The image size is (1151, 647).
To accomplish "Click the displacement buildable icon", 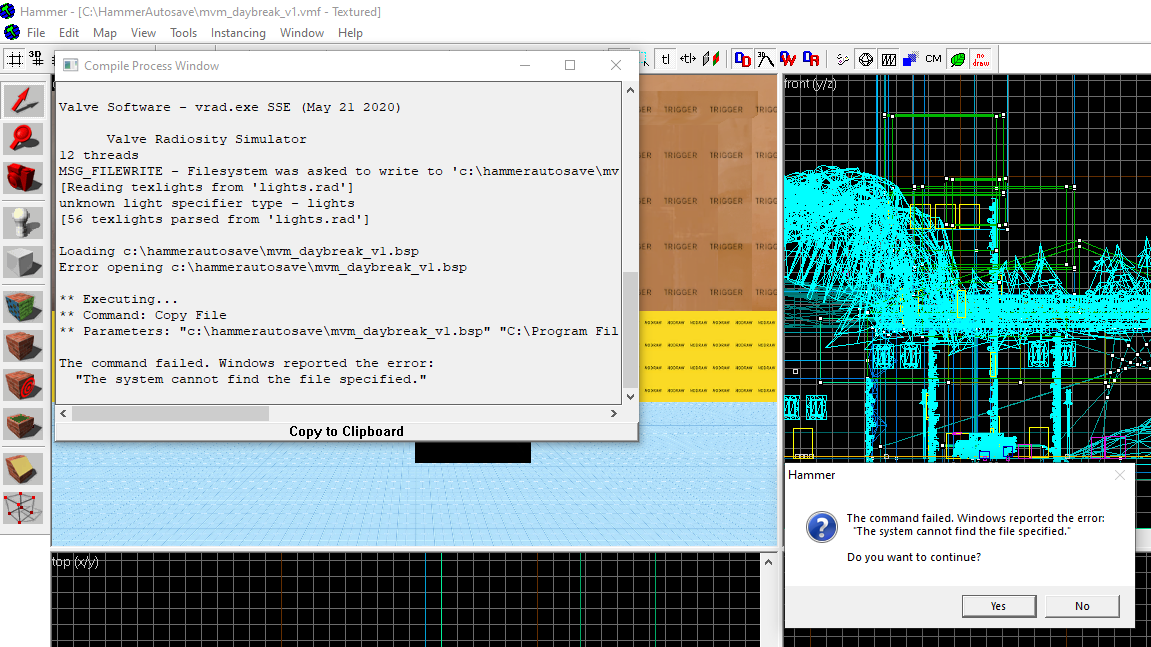I will (810, 59).
